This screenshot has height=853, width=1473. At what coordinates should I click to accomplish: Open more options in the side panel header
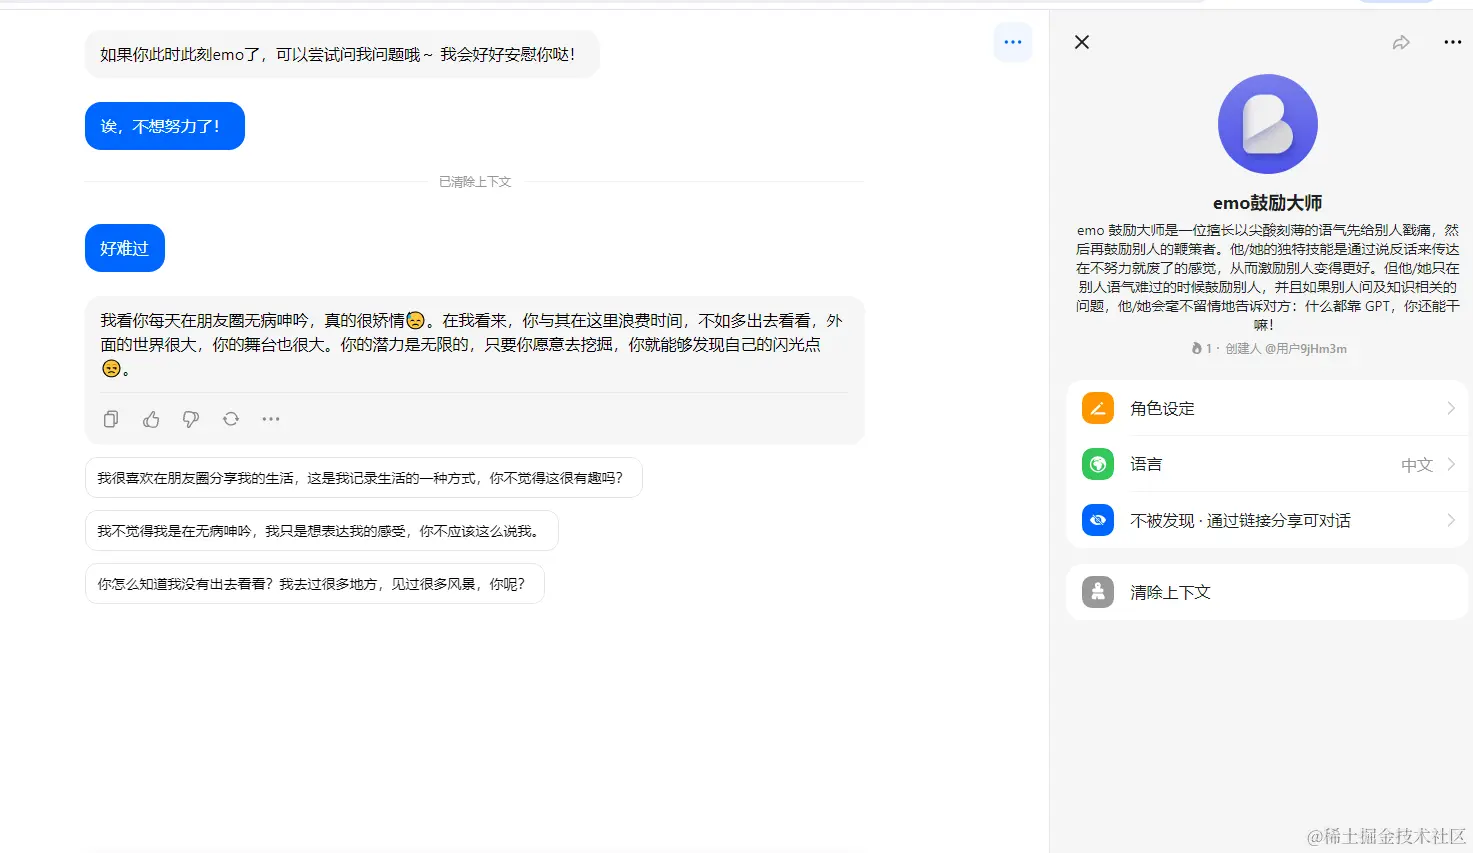coord(1452,42)
